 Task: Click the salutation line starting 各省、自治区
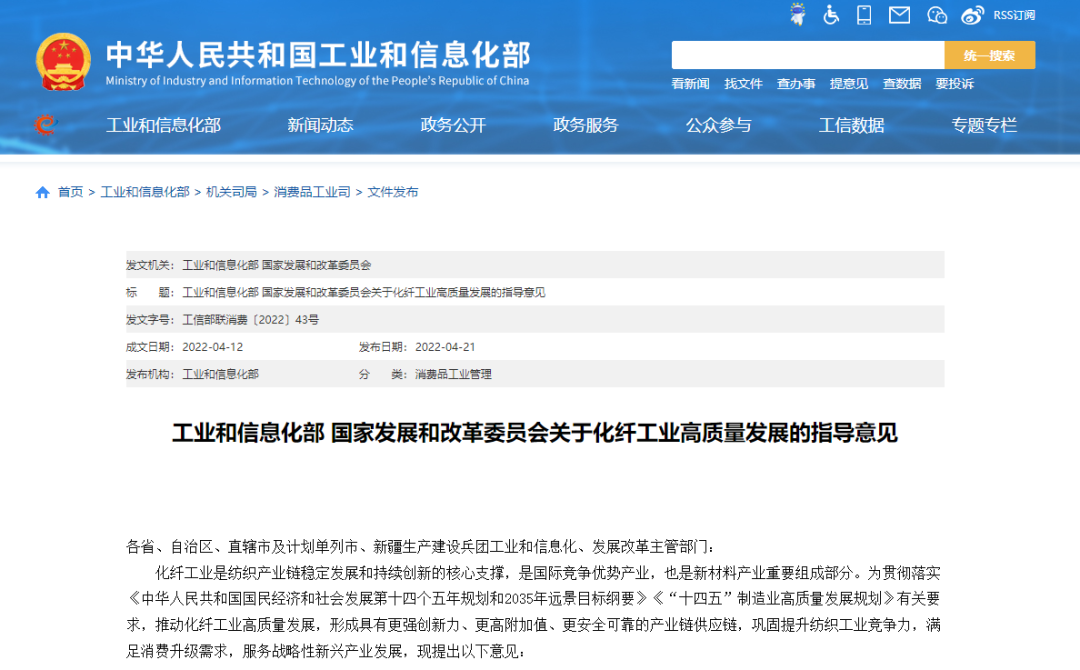(421, 547)
